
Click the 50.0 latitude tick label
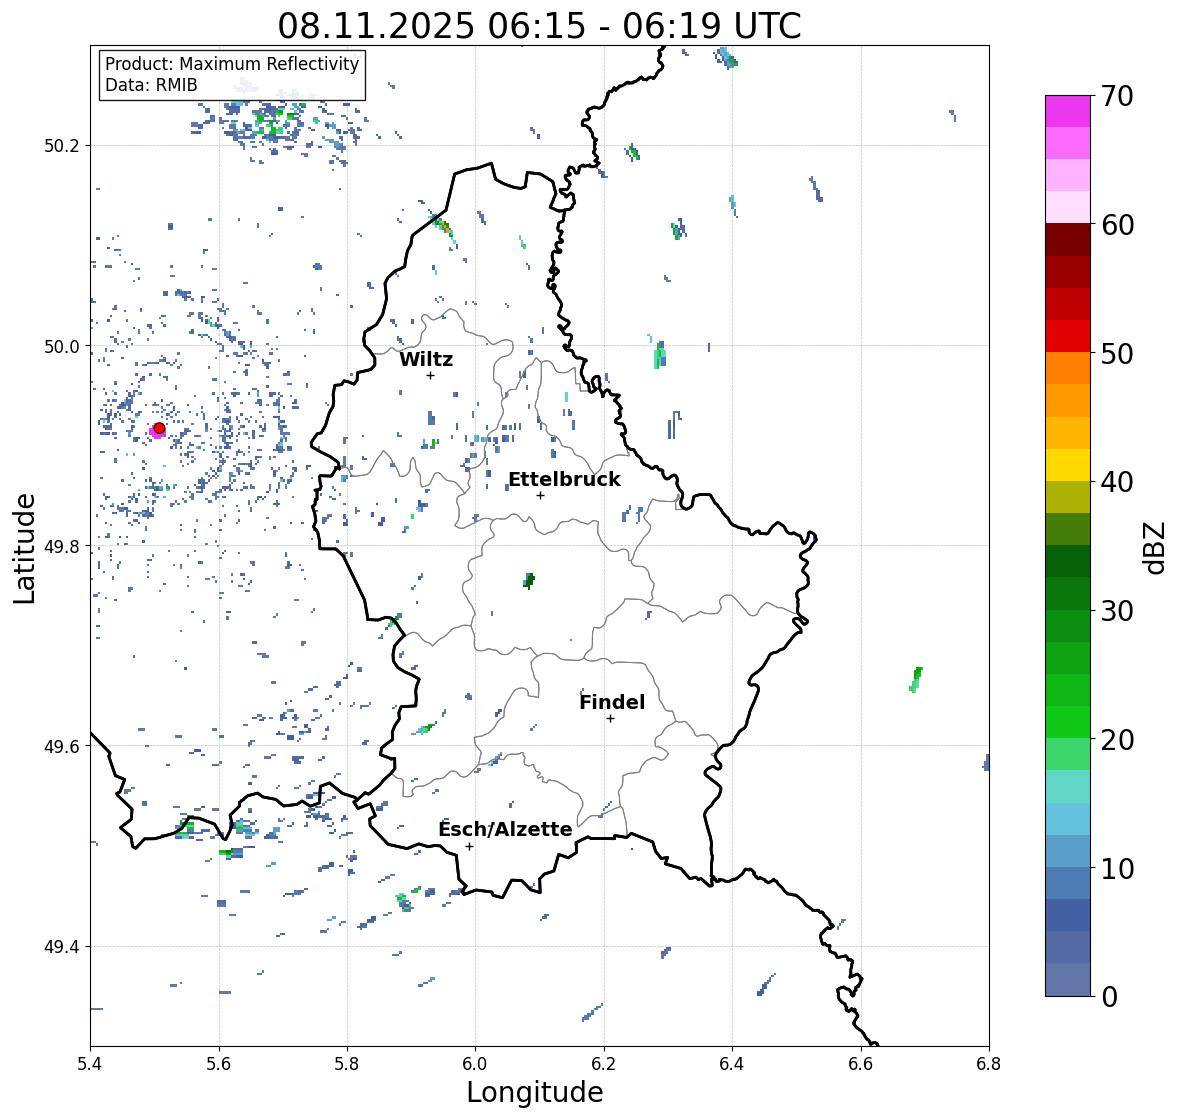(62, 347)
